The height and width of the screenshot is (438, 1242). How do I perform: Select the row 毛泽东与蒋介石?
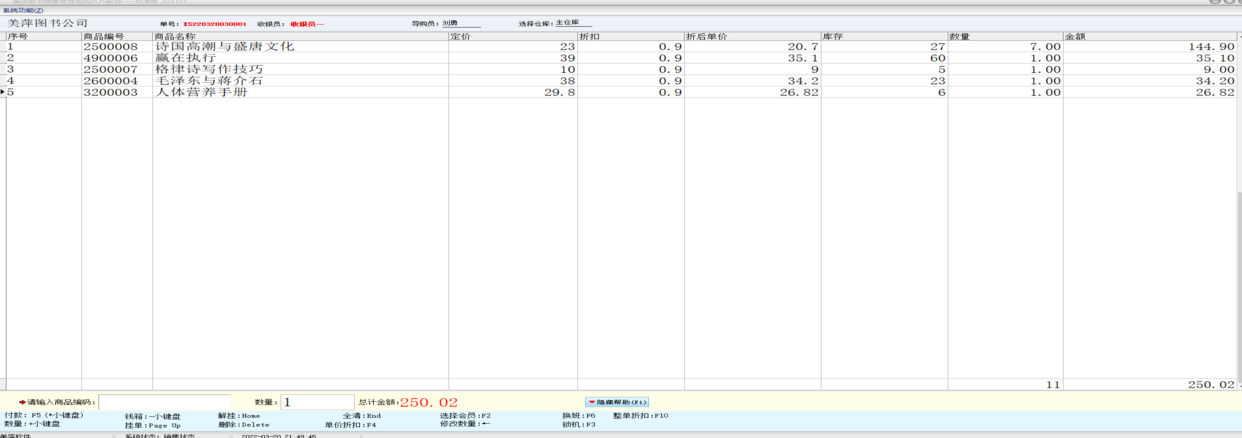(x=620, y=81)
